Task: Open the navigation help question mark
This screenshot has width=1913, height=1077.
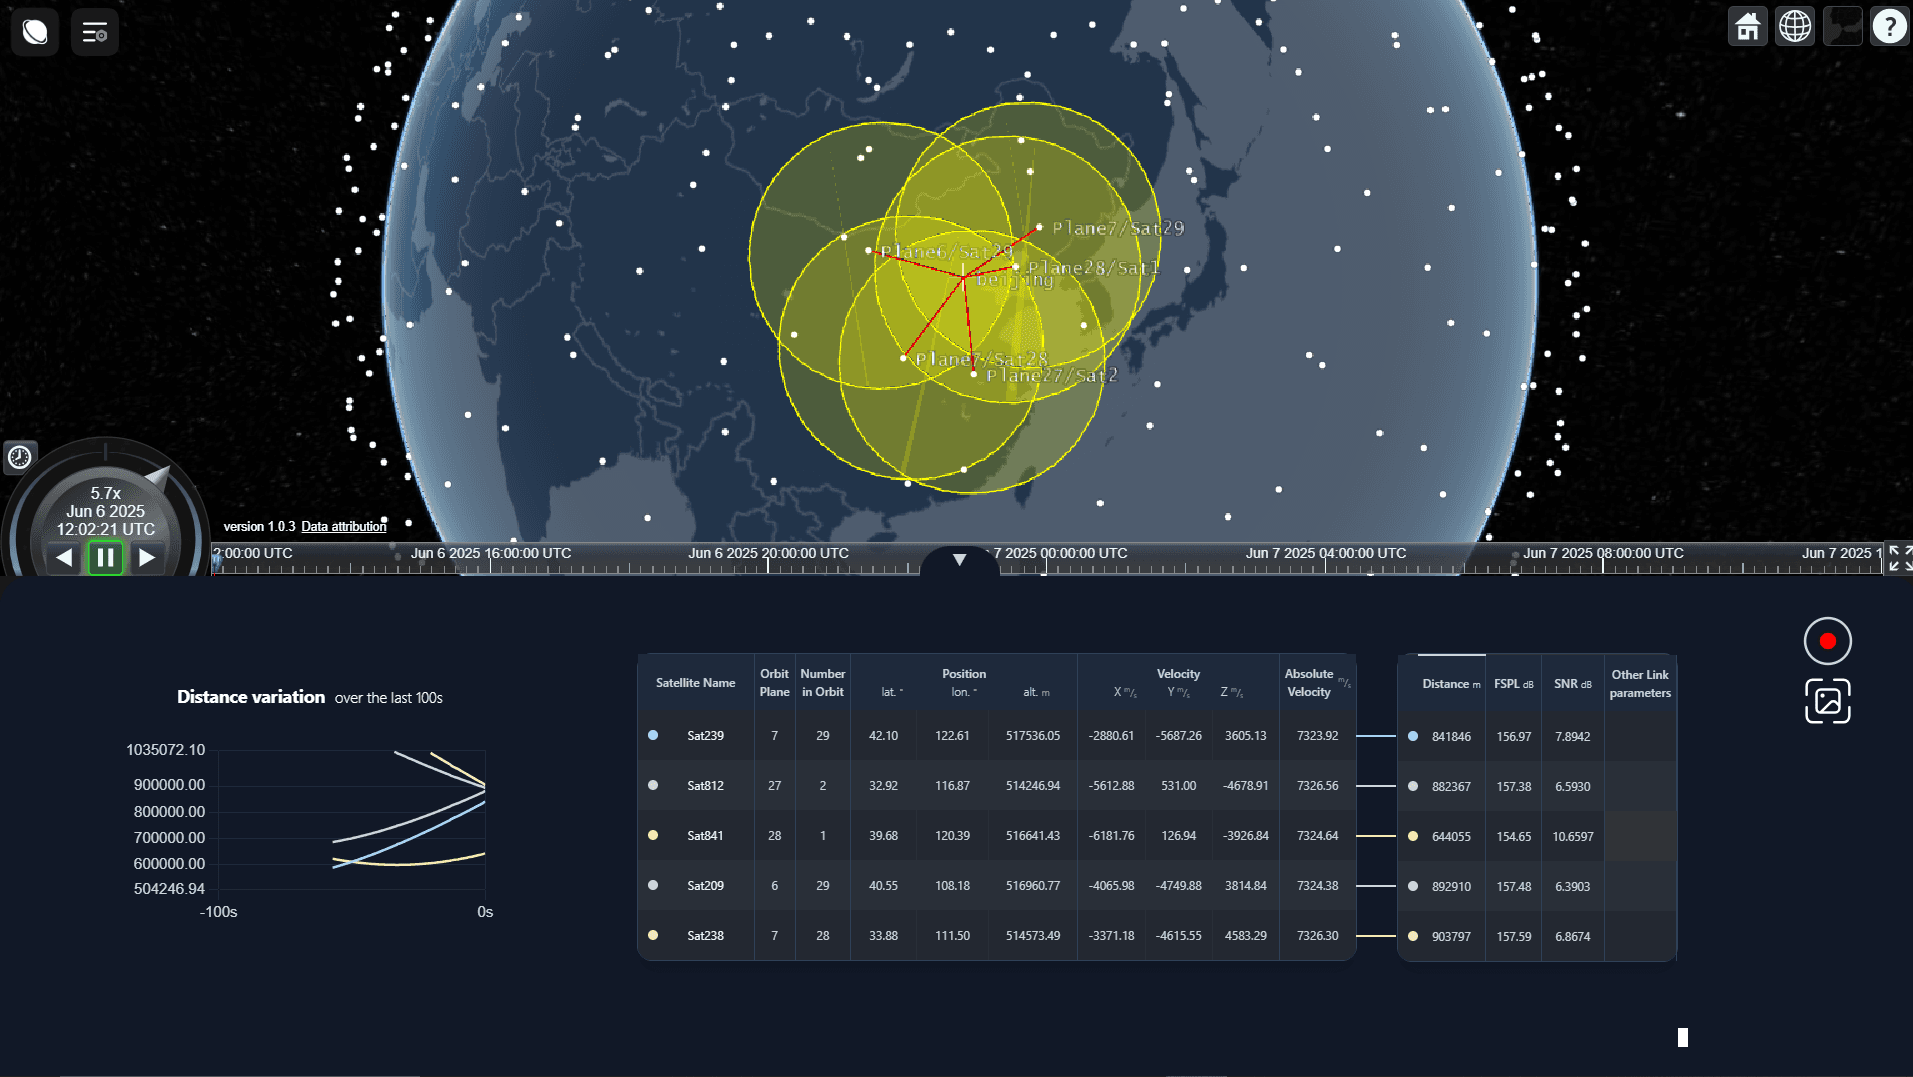Action: tap(1889, 27)
